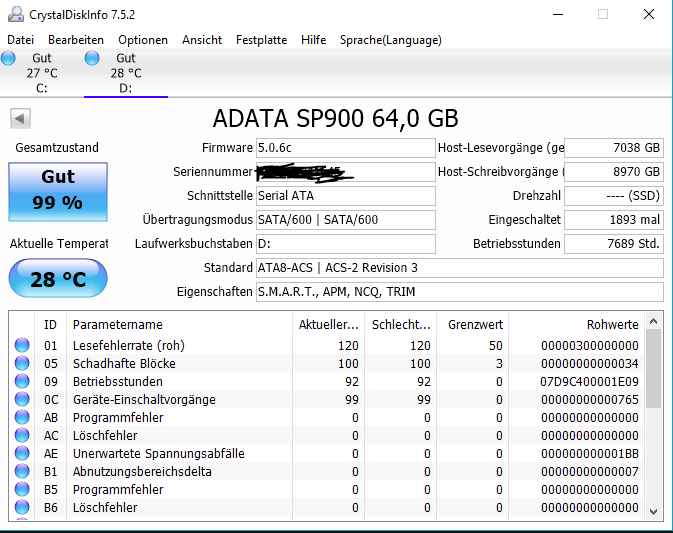
Task: Click the Laufwerksbuchstaben field D:
Action: [346, 244]
